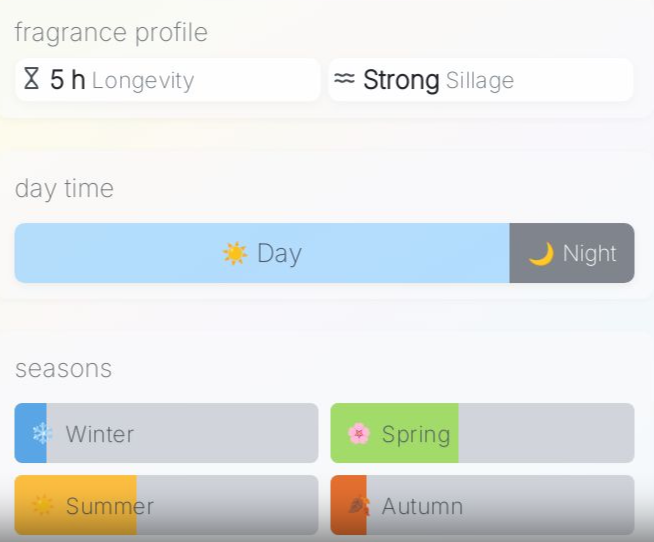Click the hourglass longevity icon
The image size is (654, 542).
pos(32,80)
